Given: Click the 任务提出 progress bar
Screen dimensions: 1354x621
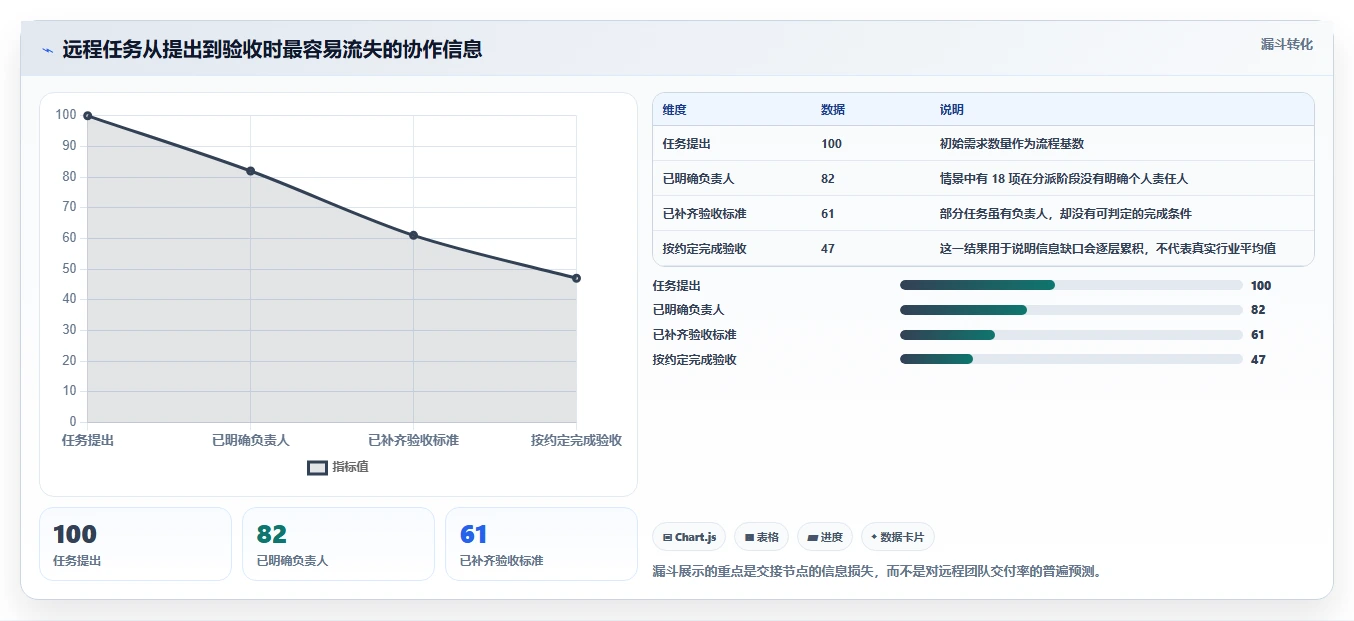Looking at the screenshot, I should click(1071, 285).
